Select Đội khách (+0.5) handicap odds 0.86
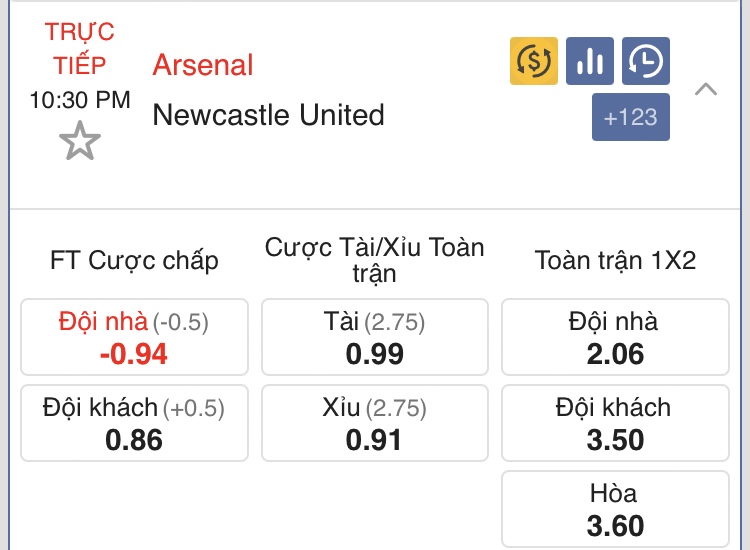 point(134,423)
